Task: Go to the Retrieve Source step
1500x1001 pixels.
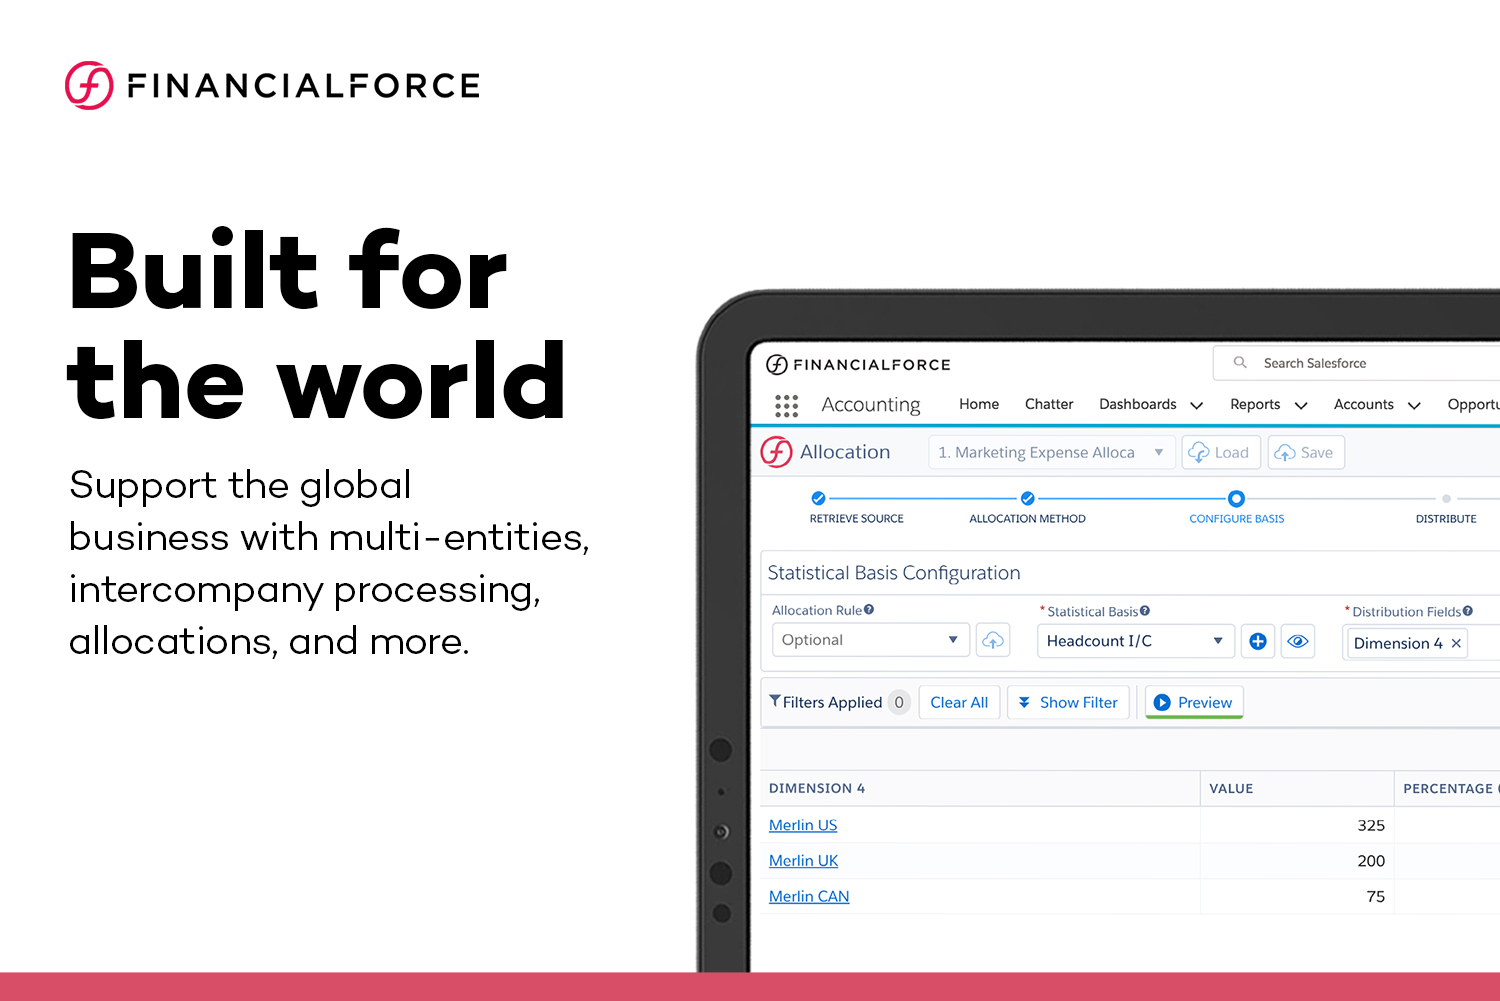Action: tap(818, 498)
